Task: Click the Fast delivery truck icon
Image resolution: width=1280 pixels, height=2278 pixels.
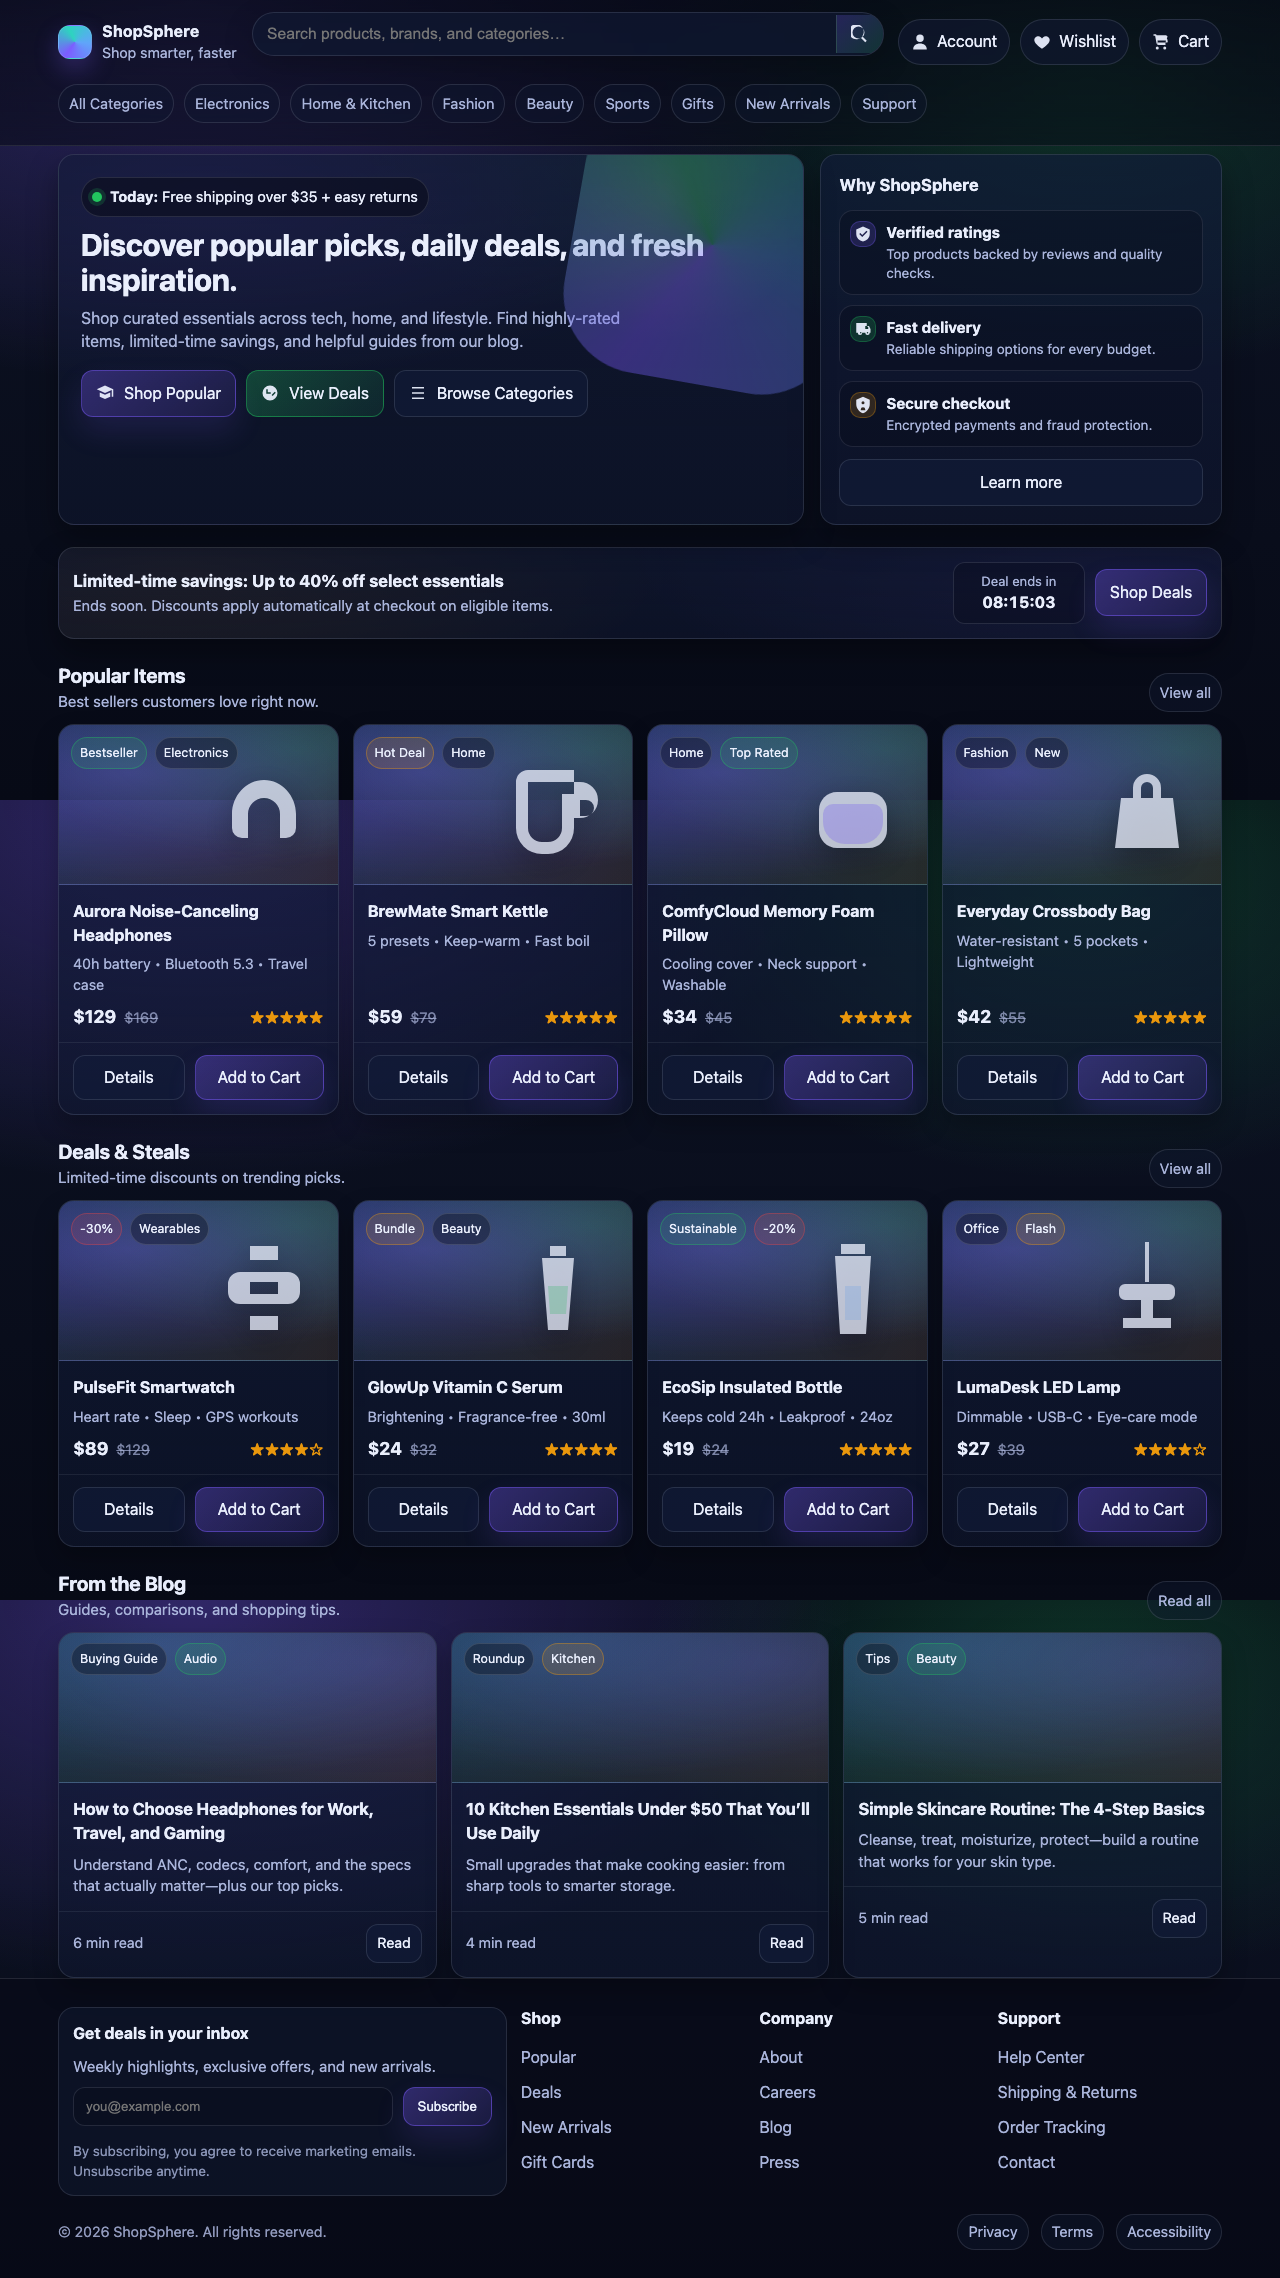Action: (861, 328)
